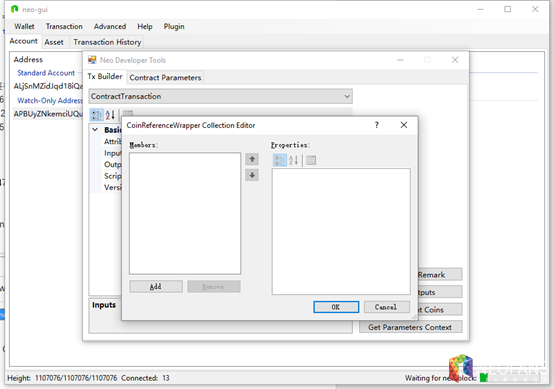The width and height of the screenshot is (554, 389).
Task: Maximize the neo-gui main window
Action: pyautogui.click(x=508, y=9)
